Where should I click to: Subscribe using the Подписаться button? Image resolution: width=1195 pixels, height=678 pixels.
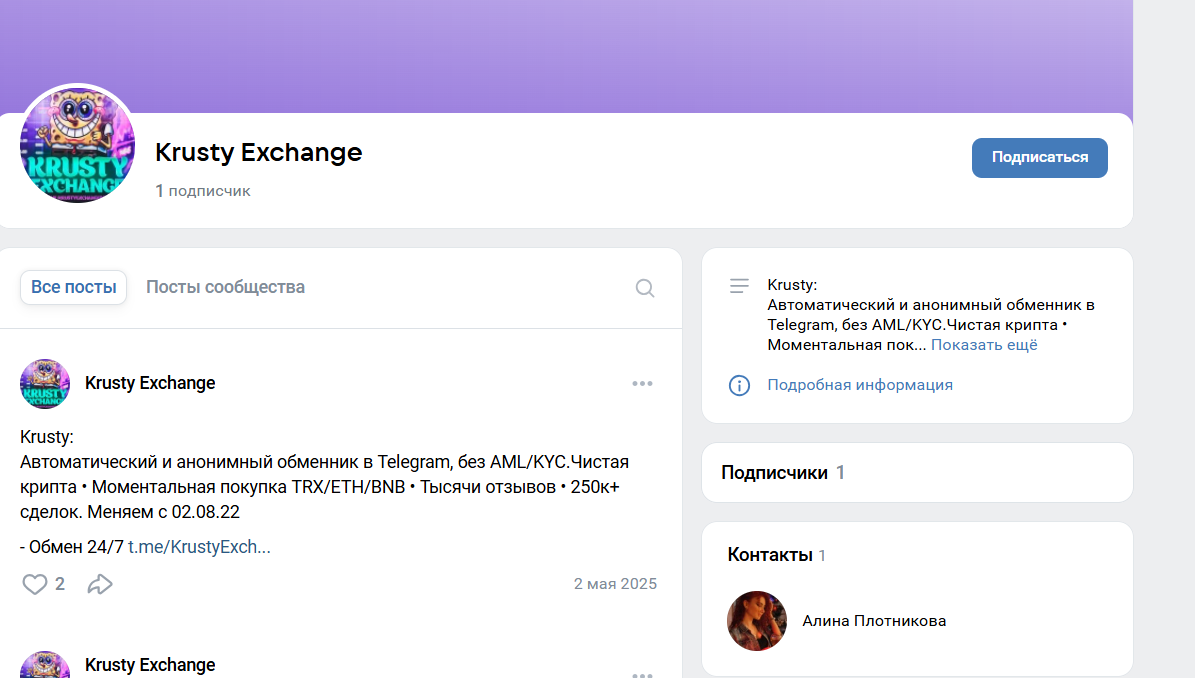pyautogui.click(x=1039, y=158)
